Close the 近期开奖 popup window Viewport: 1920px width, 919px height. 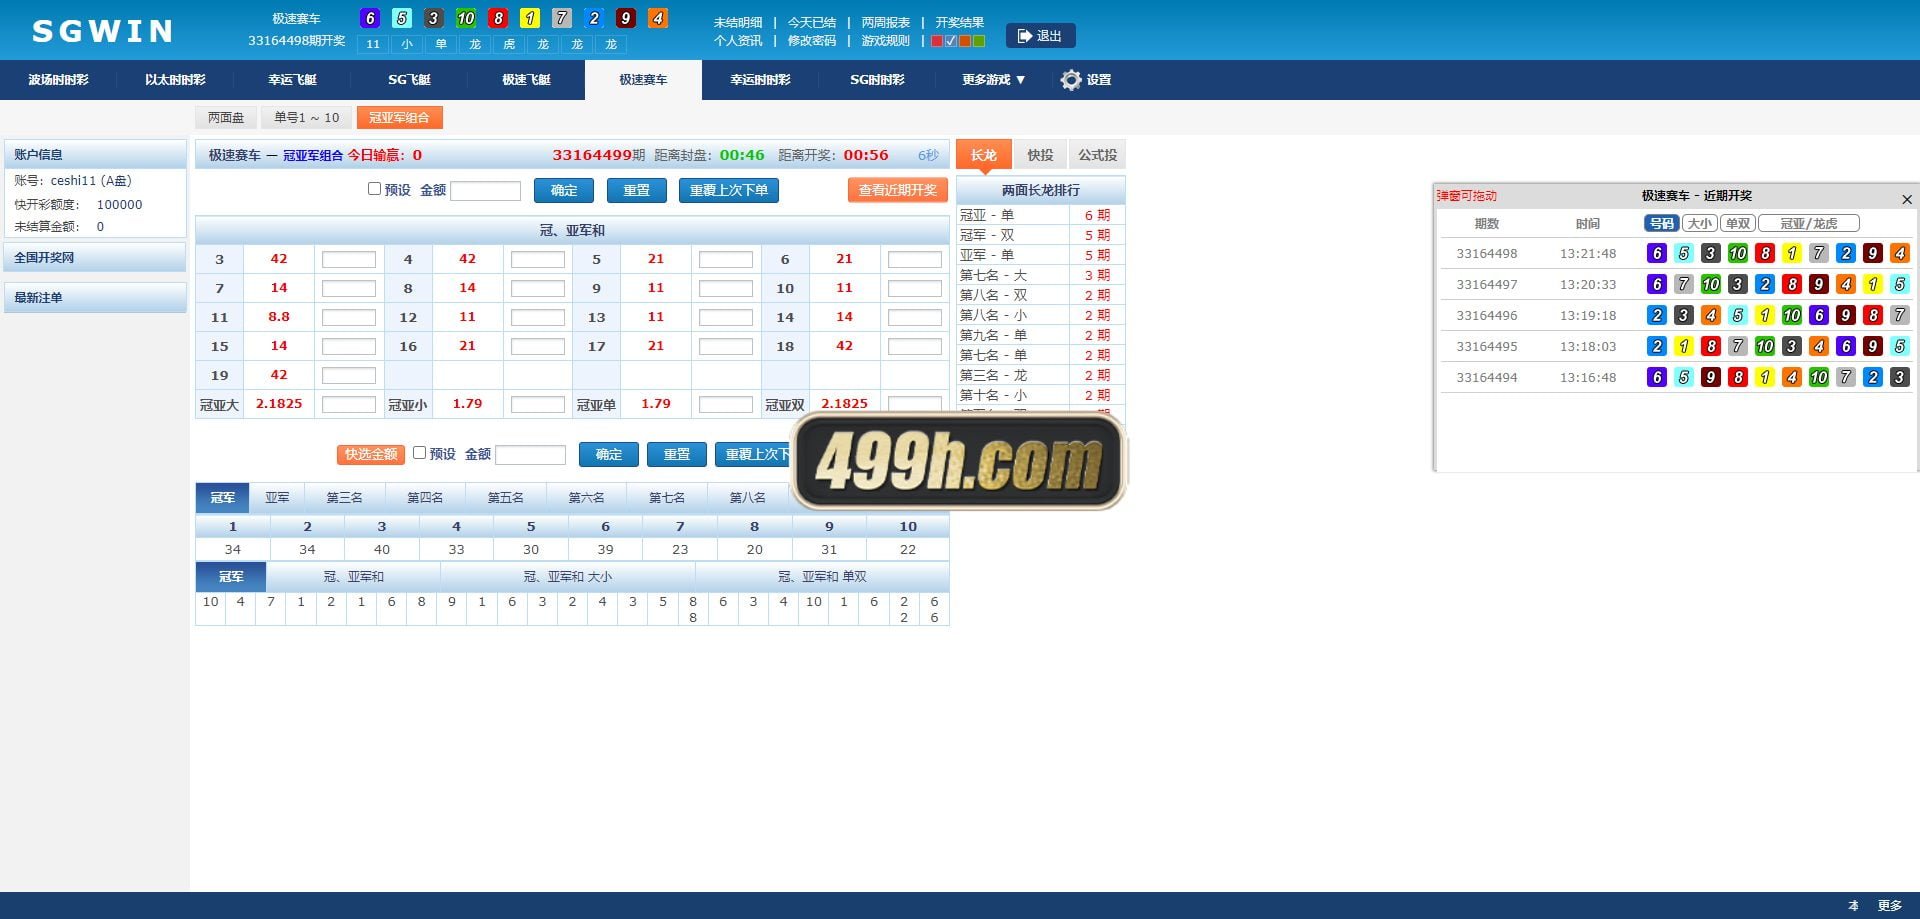(1907, 199)
